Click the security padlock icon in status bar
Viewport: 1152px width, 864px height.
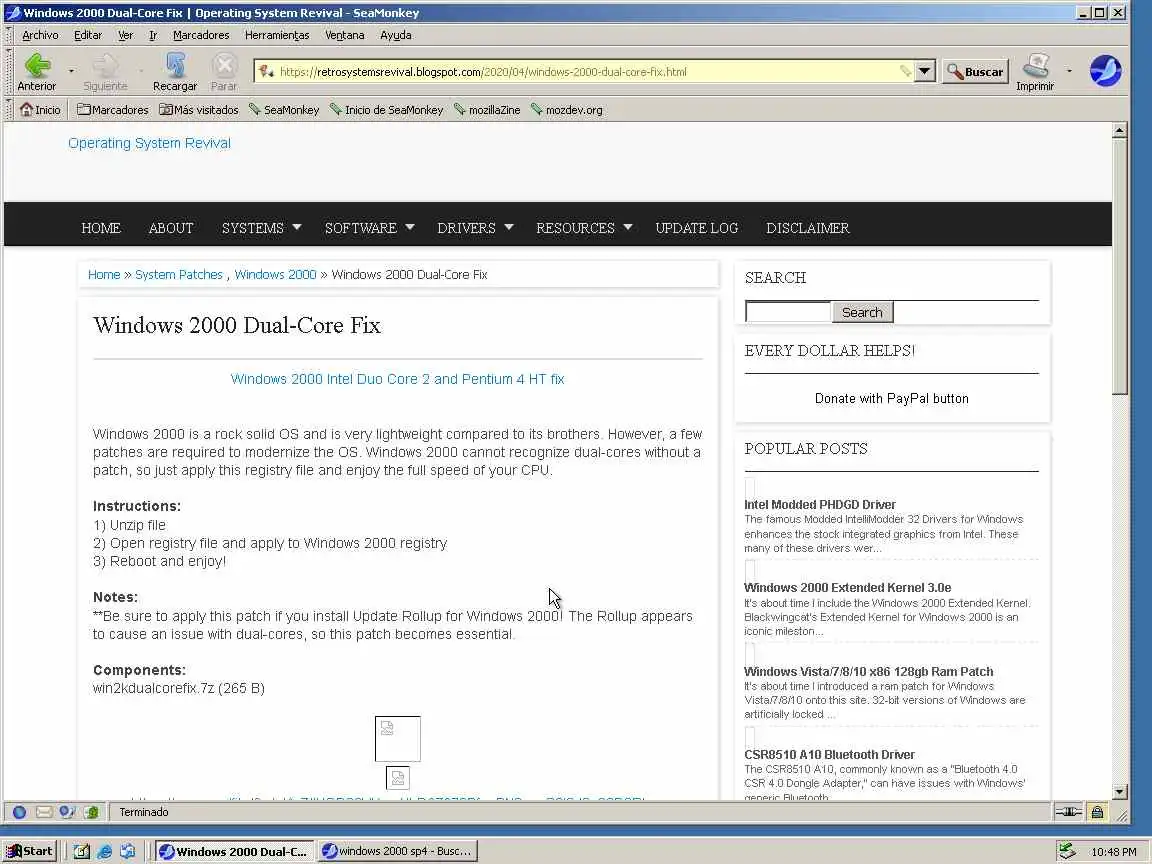(1097, 812)
